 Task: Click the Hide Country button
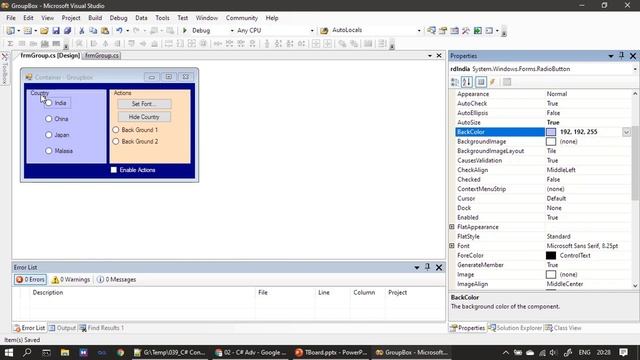click(x=144, y=117)
